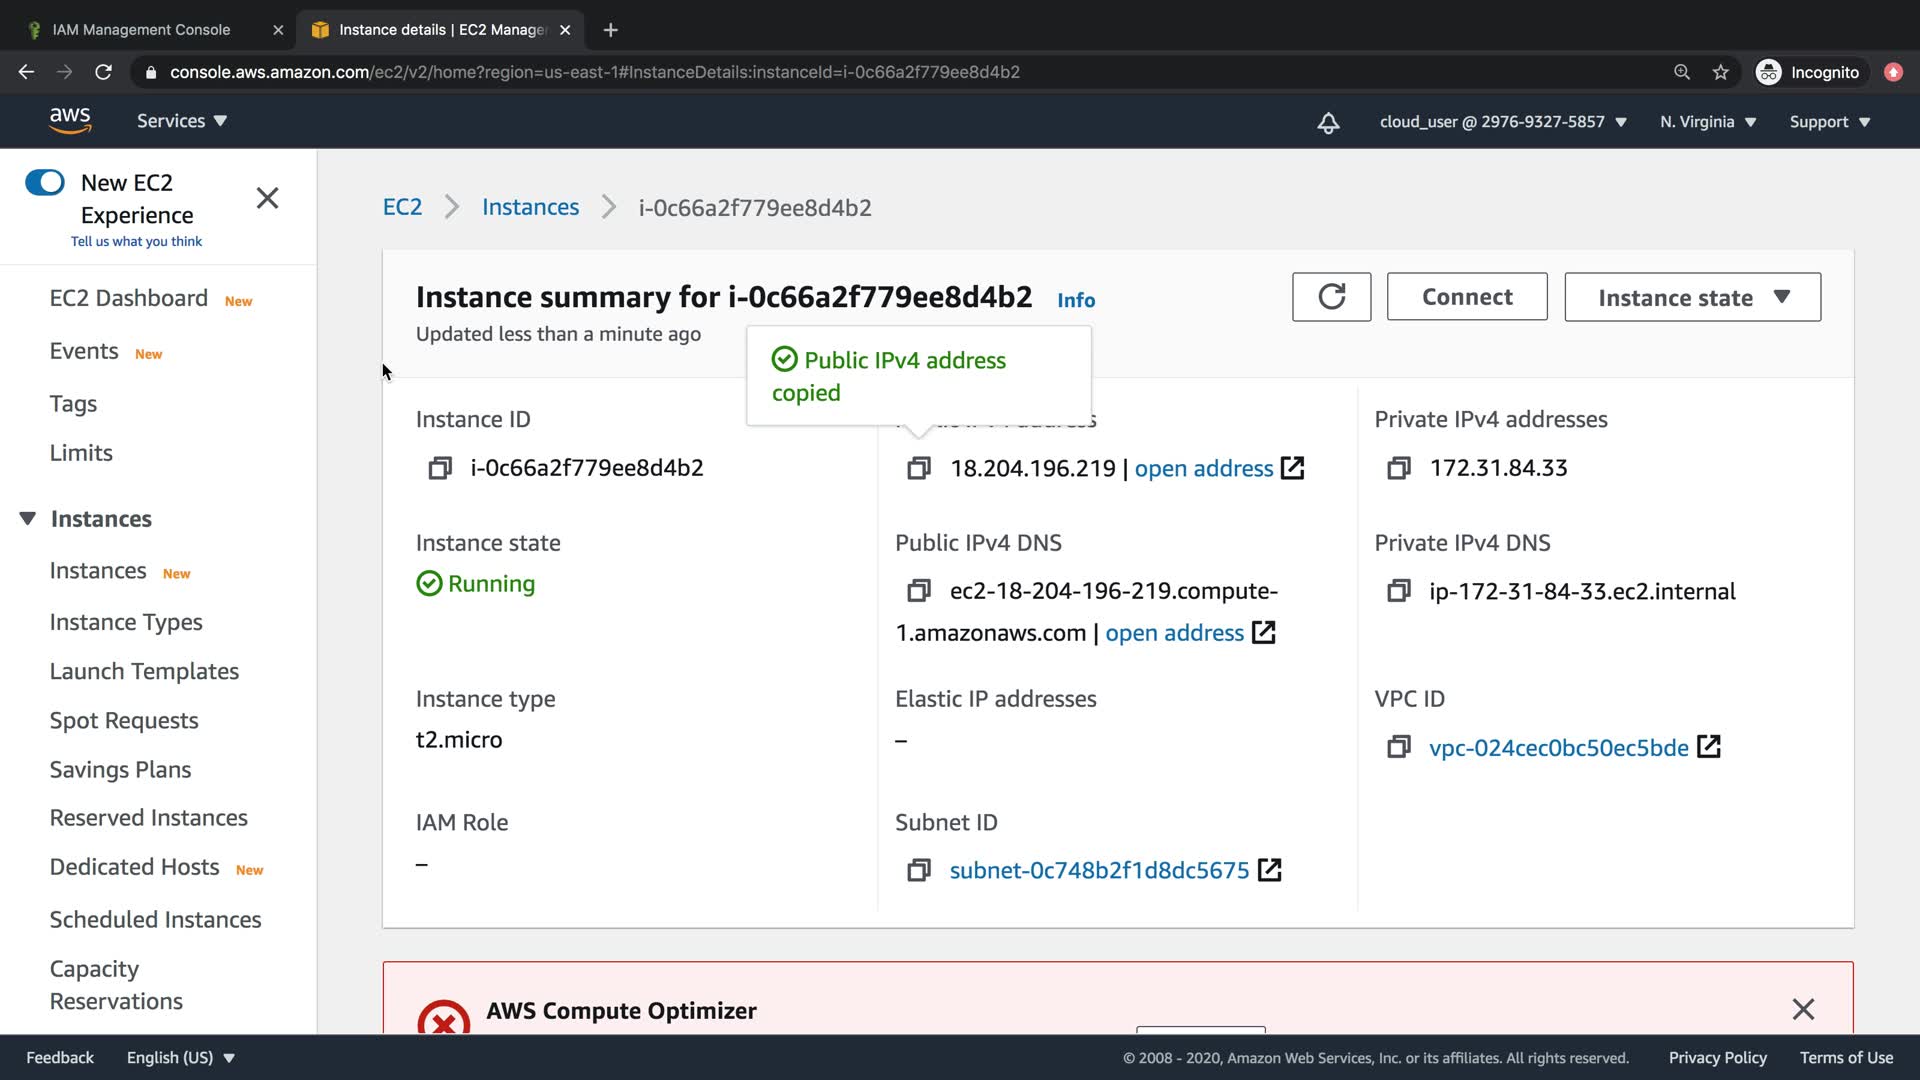Copy the Public IPv4 DNS name

[x=918, y=591]
